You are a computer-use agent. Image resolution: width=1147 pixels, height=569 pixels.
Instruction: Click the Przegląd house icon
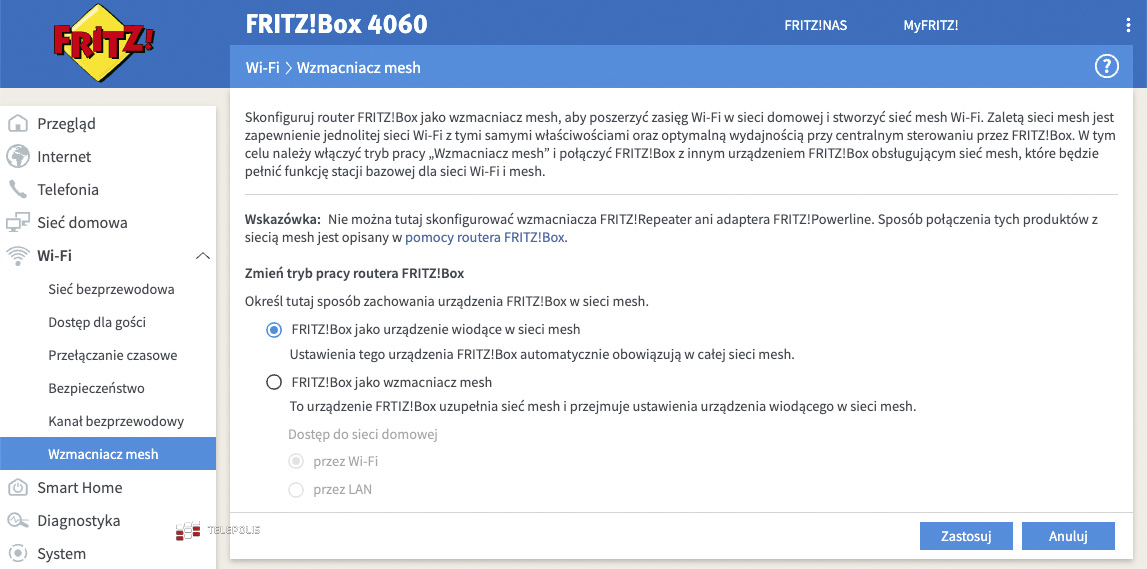(18, 124)
